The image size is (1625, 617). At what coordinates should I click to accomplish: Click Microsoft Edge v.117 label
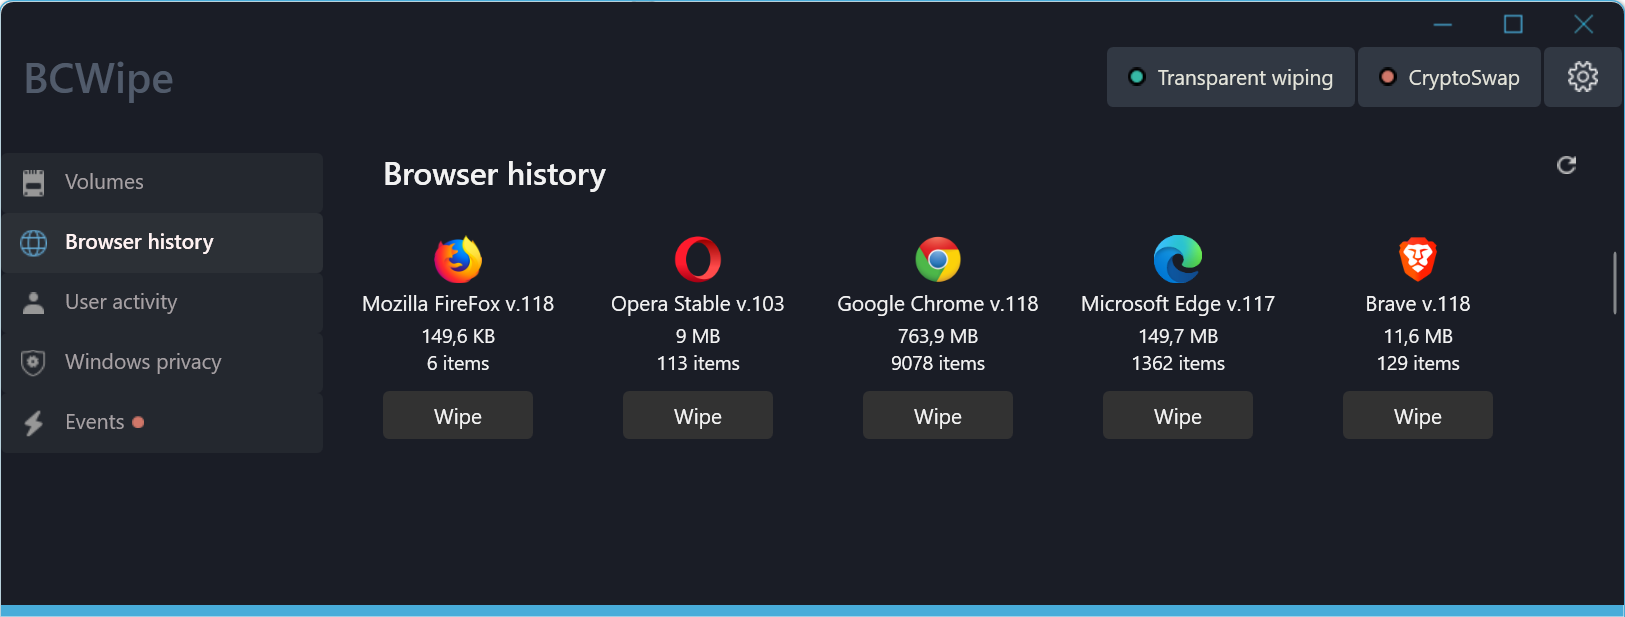coord(1178,304)
